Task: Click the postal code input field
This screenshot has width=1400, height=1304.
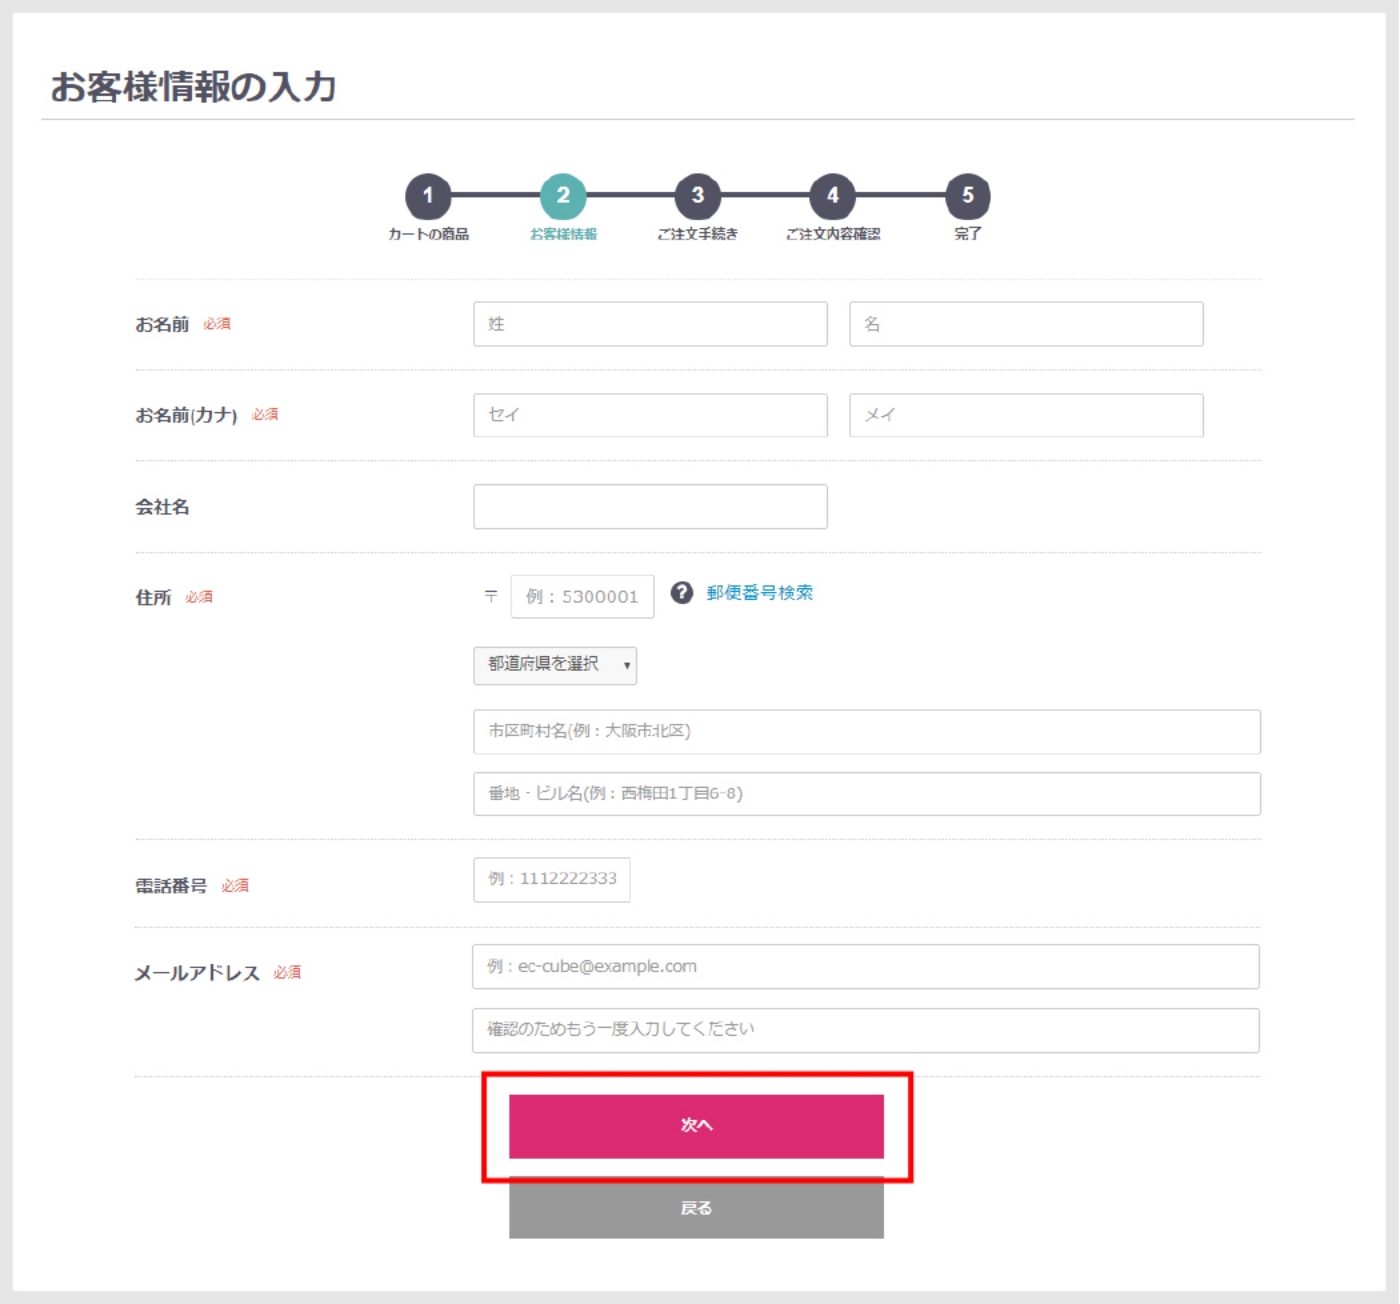Action: (582, 597)
